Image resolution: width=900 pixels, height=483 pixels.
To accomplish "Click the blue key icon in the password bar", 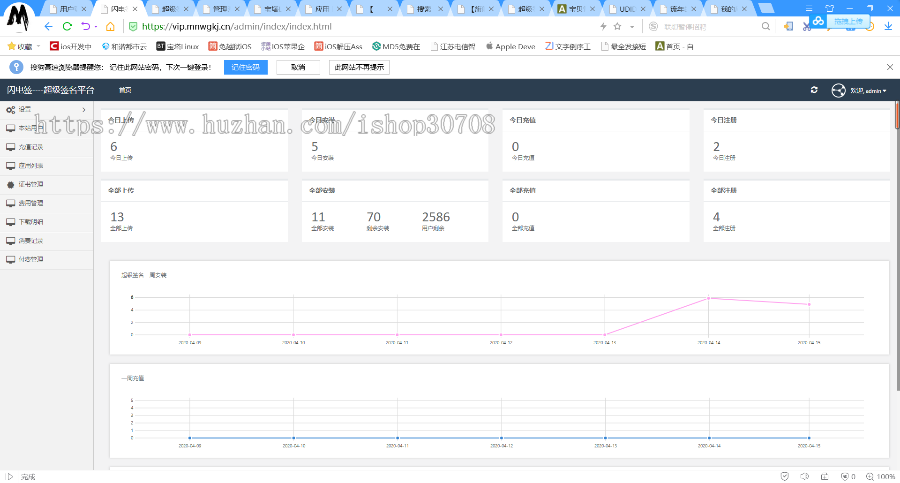I will pyautogui.click(x=16, y=67).
